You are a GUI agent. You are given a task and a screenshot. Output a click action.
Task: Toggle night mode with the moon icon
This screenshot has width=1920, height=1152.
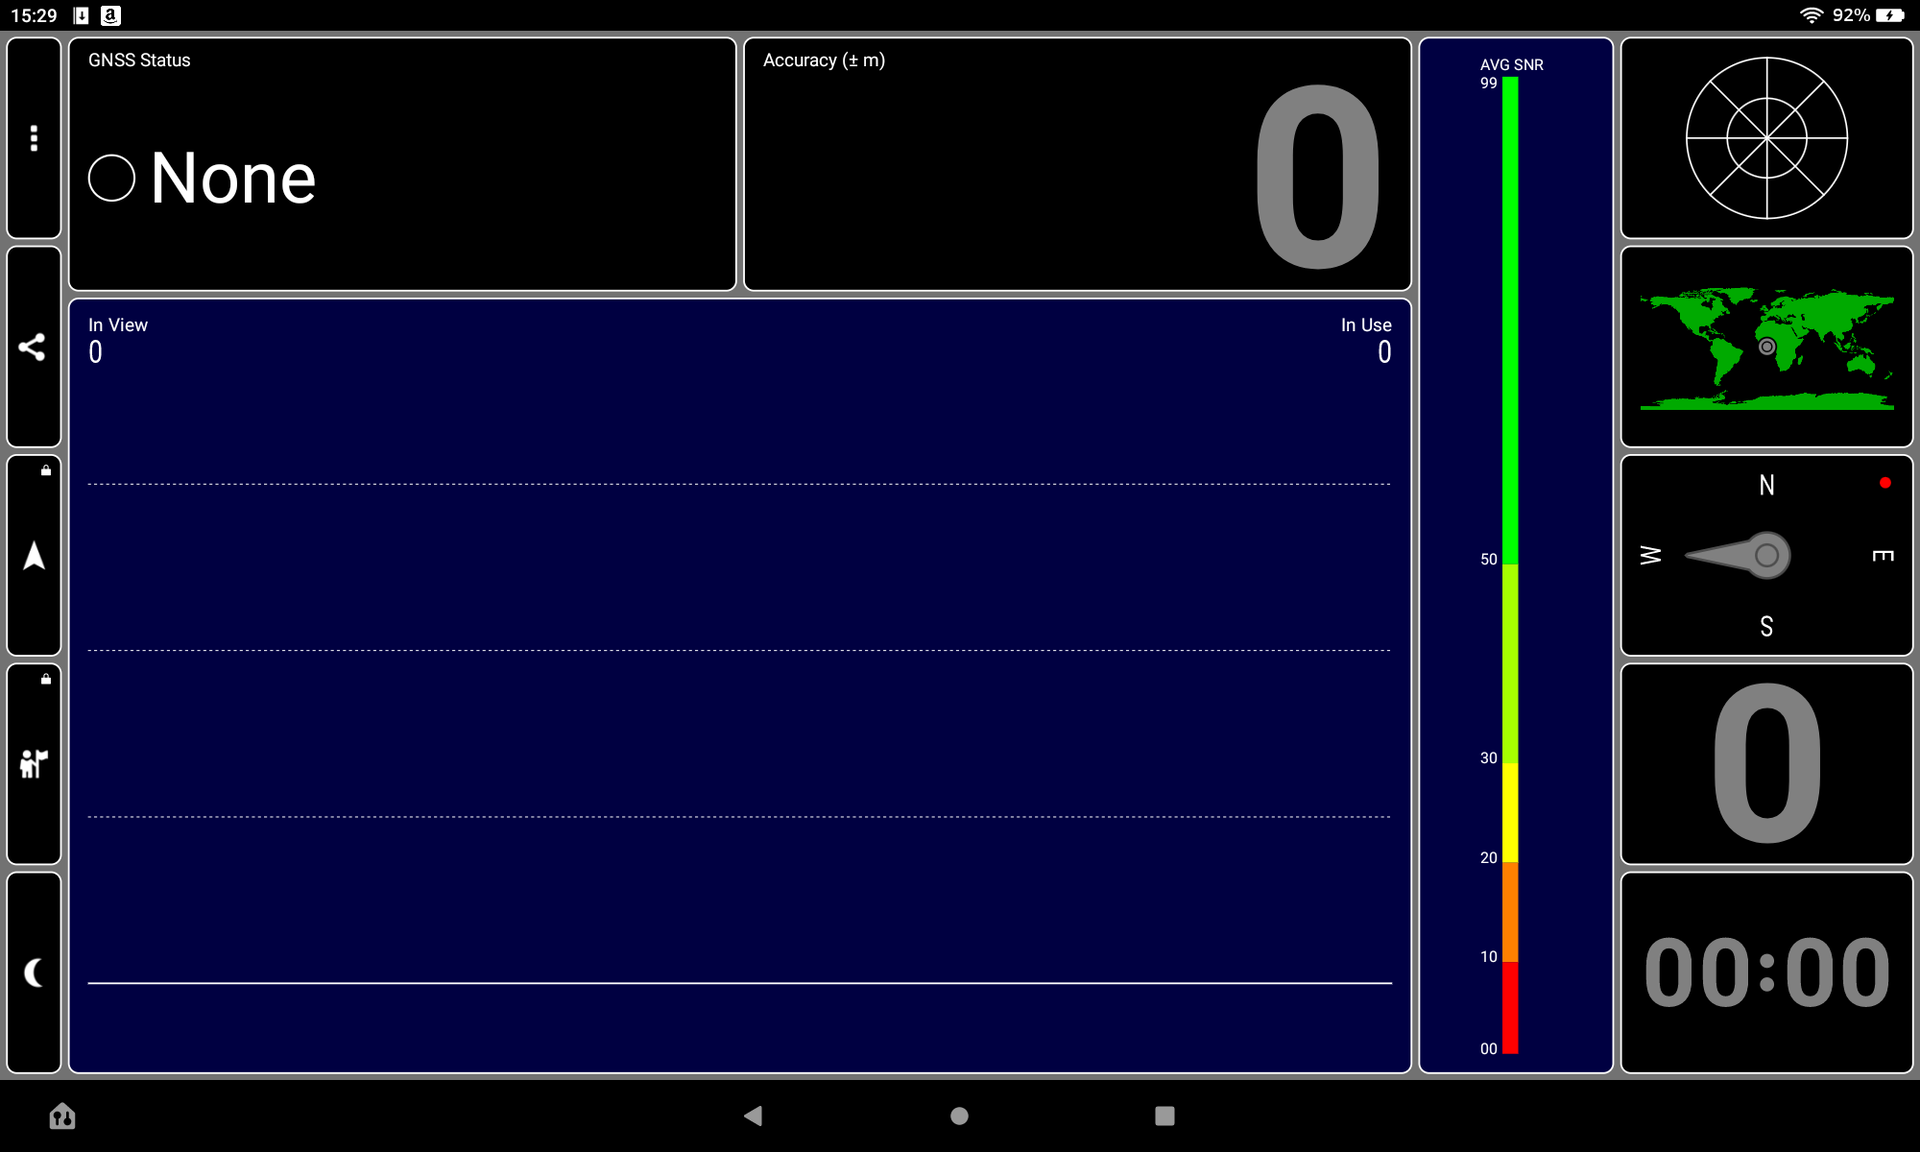[34, 973]
